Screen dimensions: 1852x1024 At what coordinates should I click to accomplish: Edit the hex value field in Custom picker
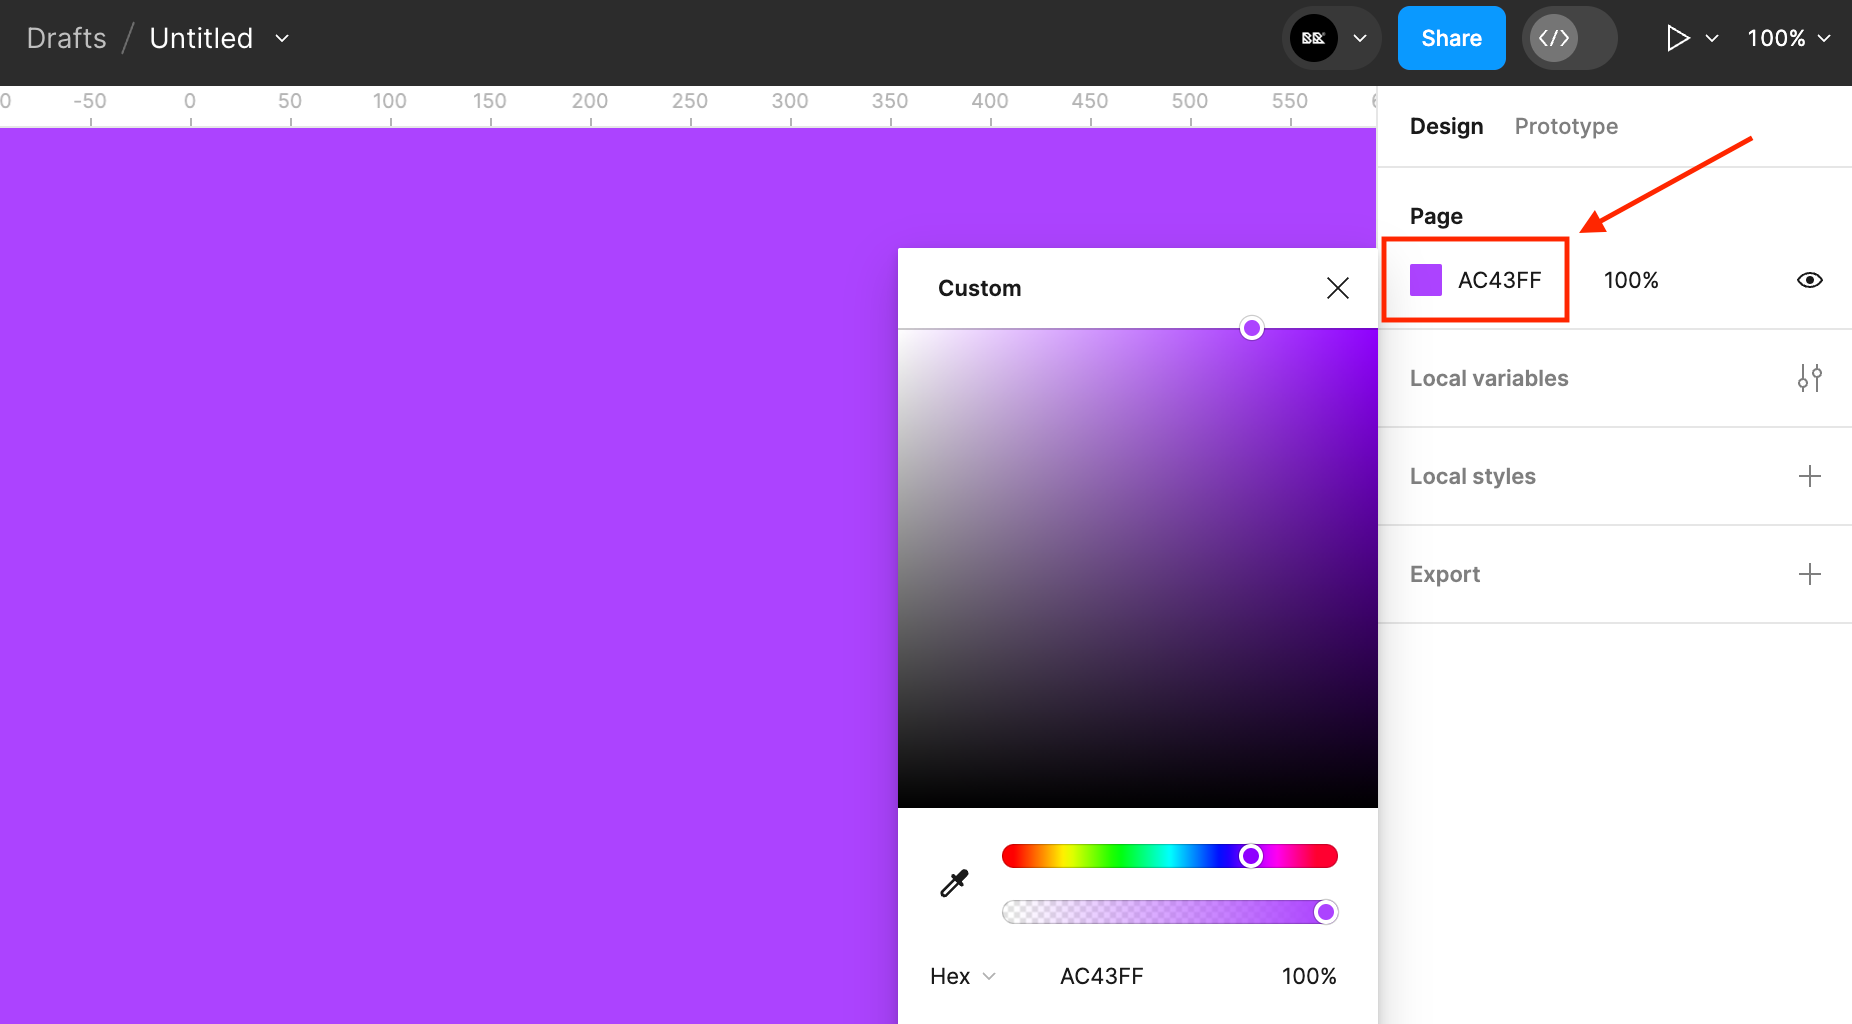tap(1101, 976)
